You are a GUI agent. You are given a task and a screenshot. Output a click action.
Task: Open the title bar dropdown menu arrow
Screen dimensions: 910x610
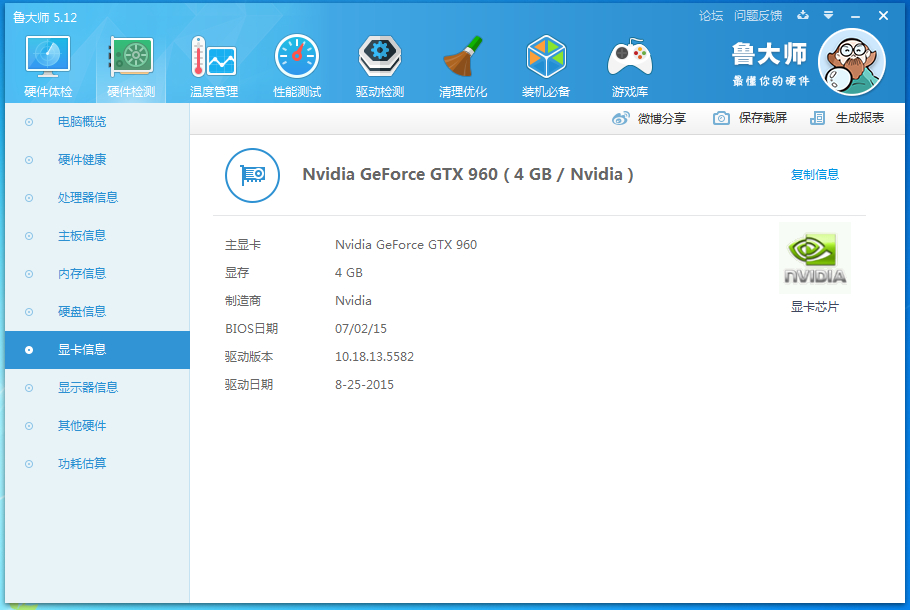coord(829,15)
